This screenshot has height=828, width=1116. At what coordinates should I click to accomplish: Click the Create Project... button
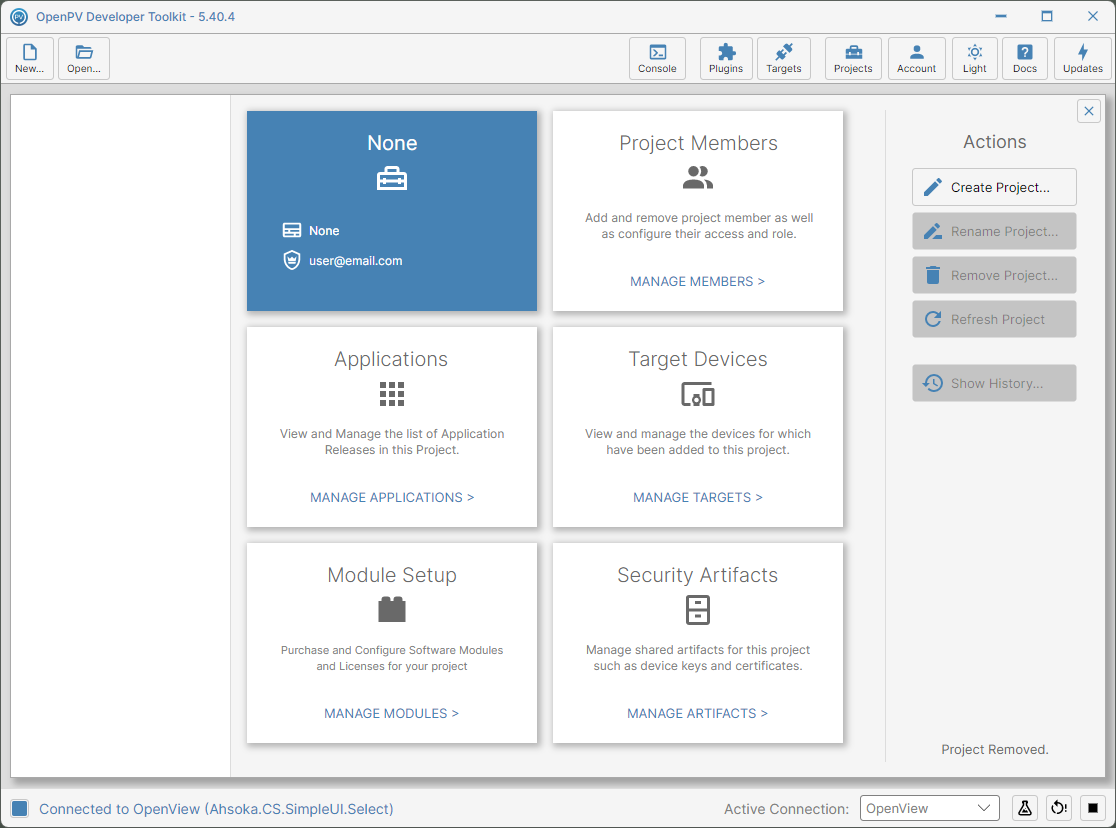point(994,187)
